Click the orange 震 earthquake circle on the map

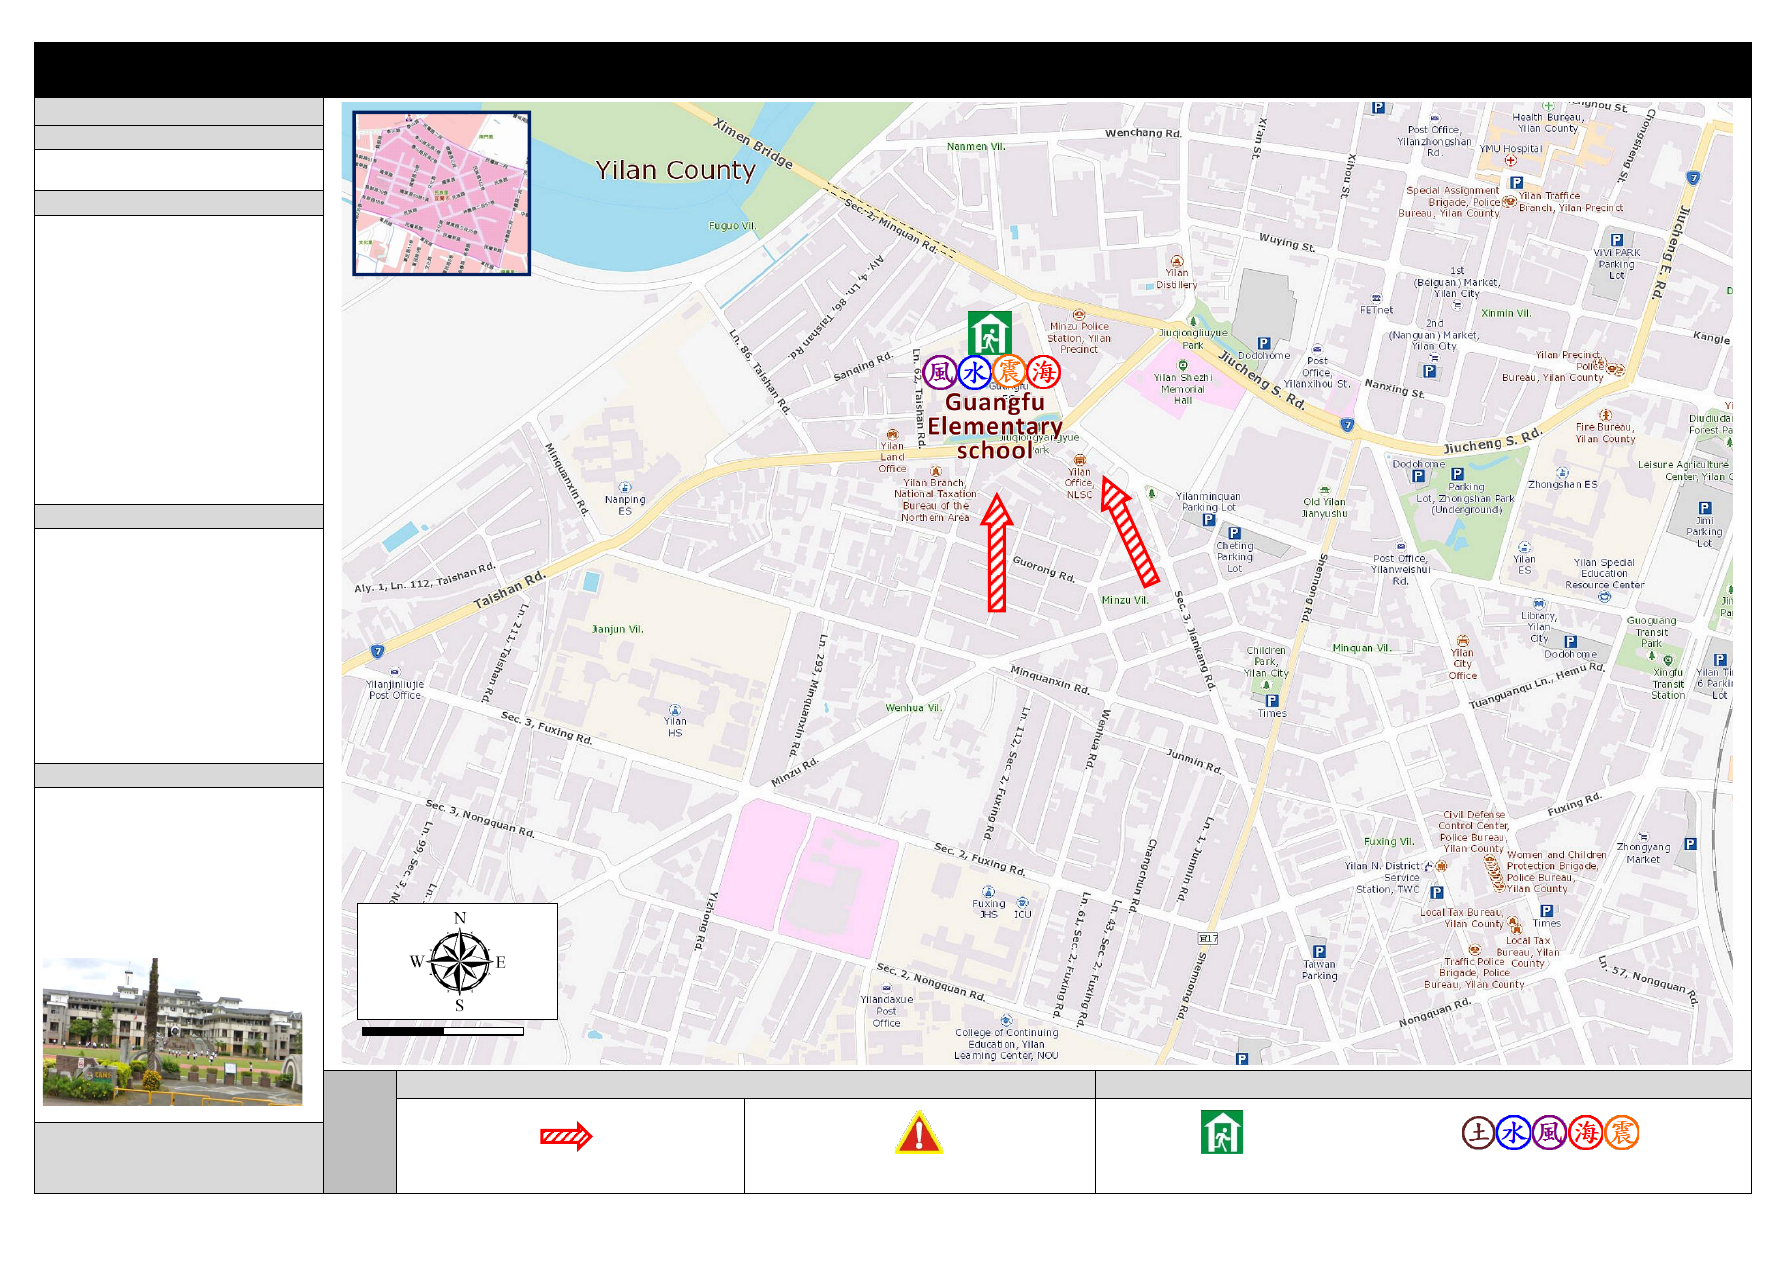[x=1009, y=372]
